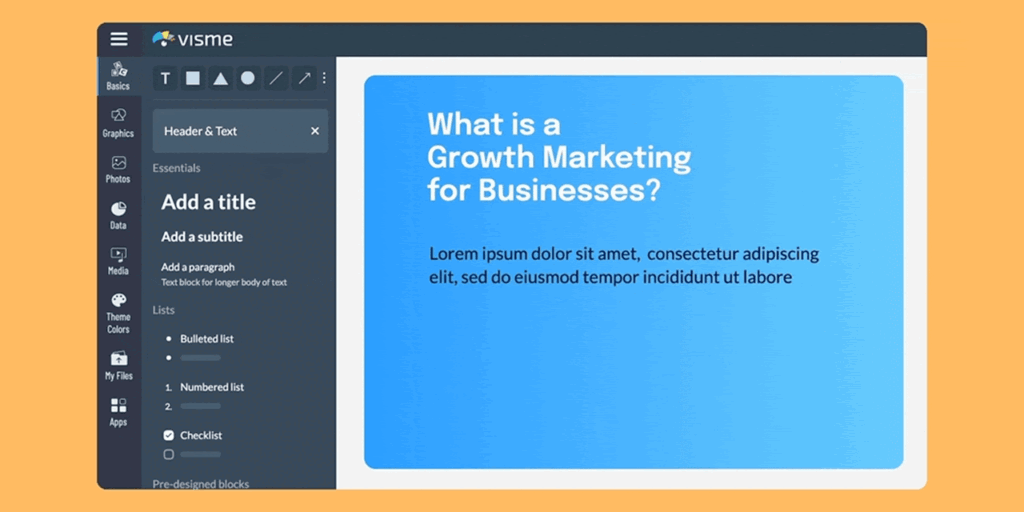1024x512 pixels.
Task: Click the 'Essentials' section label
Action: point(176,168)
